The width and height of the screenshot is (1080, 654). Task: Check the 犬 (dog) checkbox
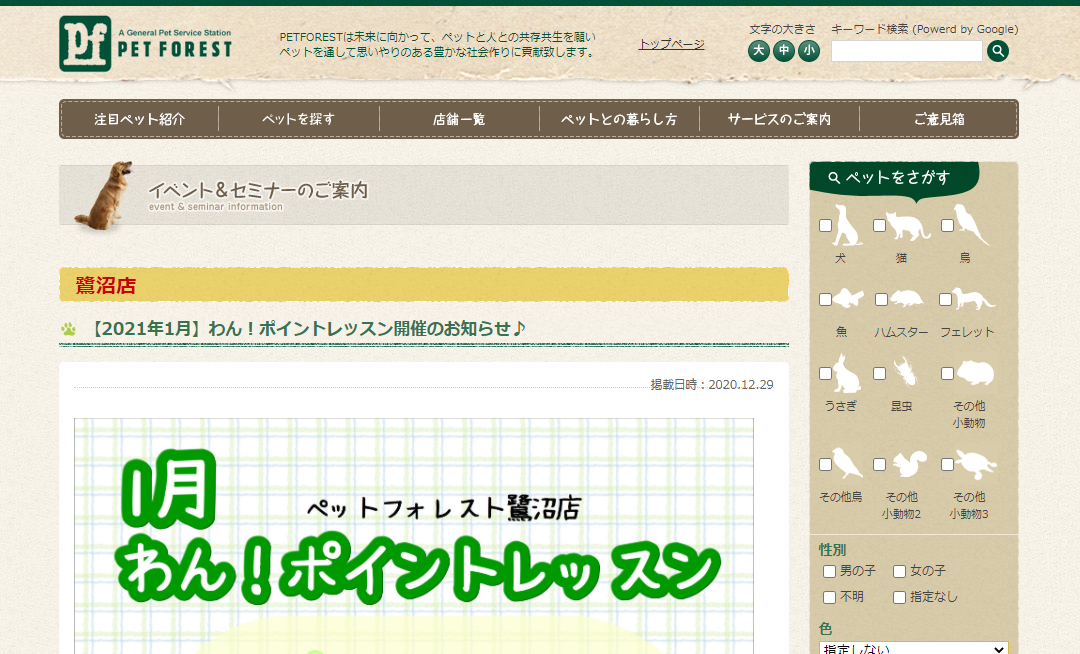(825, 226)
